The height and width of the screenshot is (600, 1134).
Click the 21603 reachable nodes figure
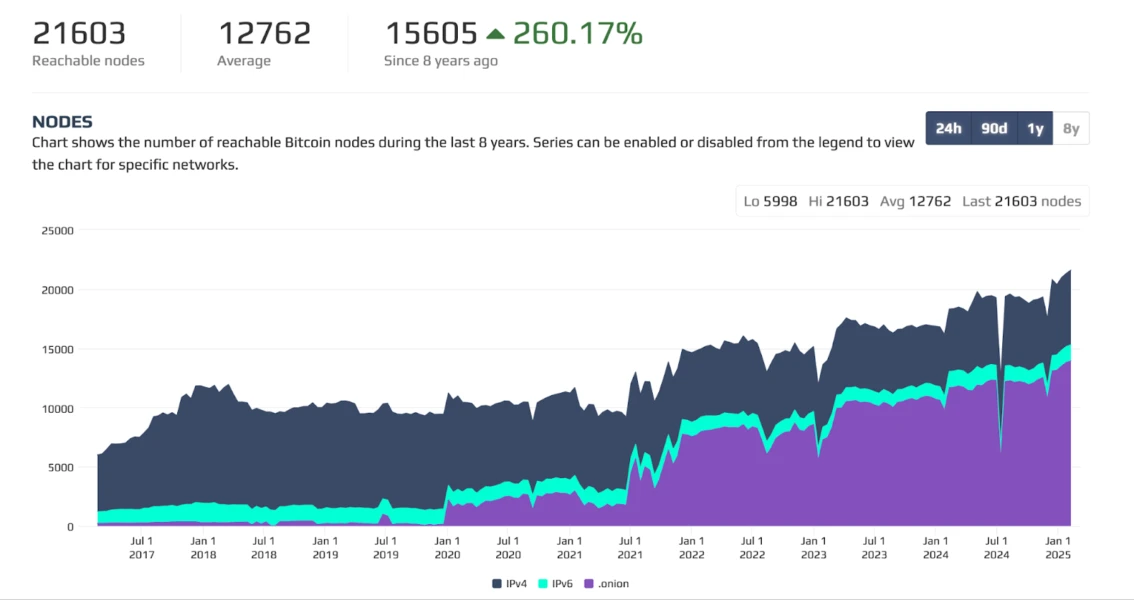[79, 34]
